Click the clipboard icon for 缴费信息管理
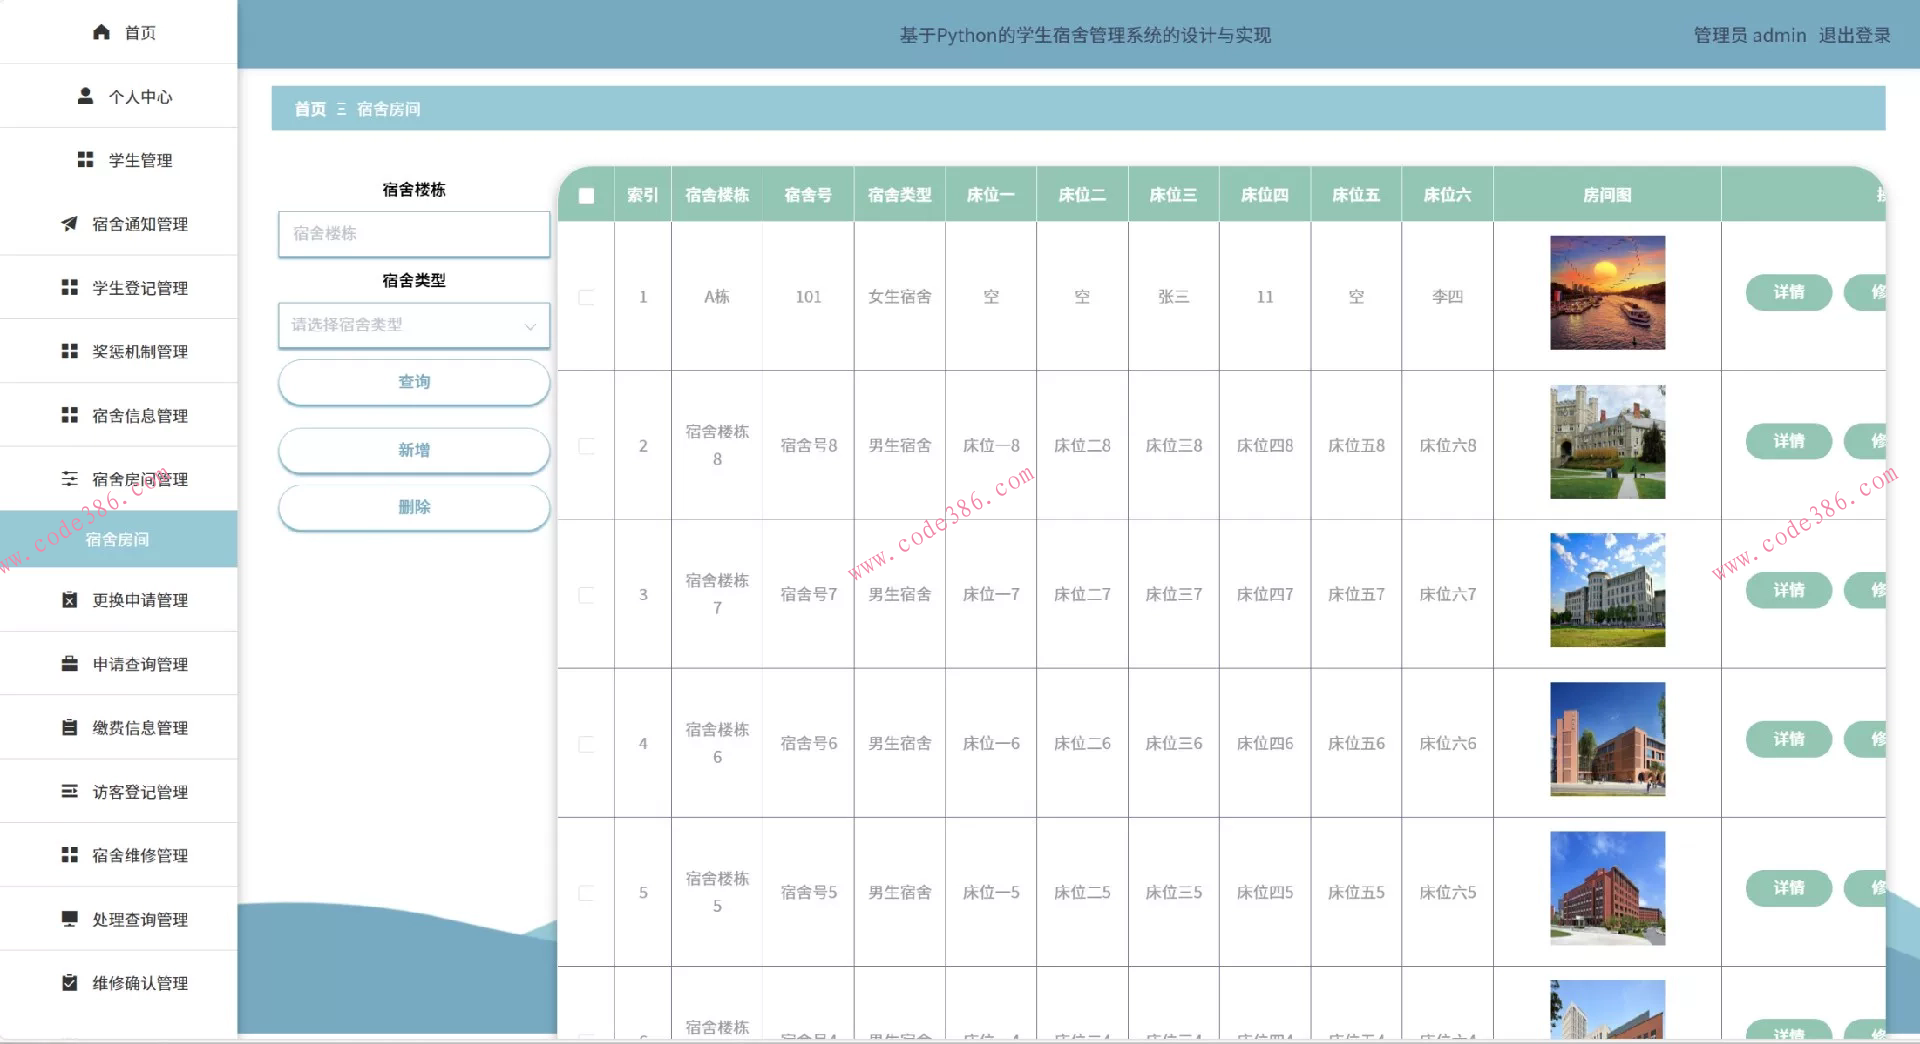1920x1044 pixels. (69, 728)
